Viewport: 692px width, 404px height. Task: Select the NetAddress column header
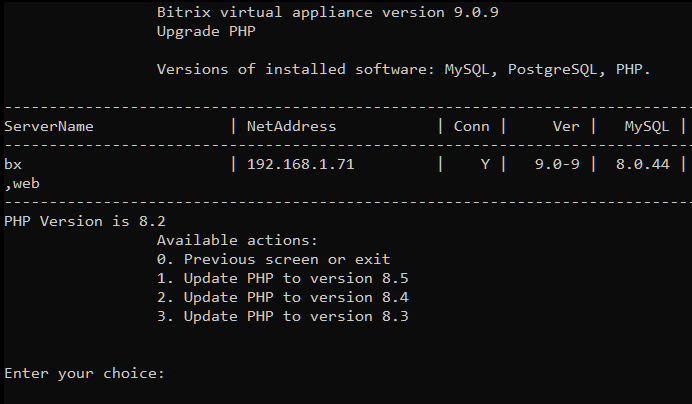[291, 126]
